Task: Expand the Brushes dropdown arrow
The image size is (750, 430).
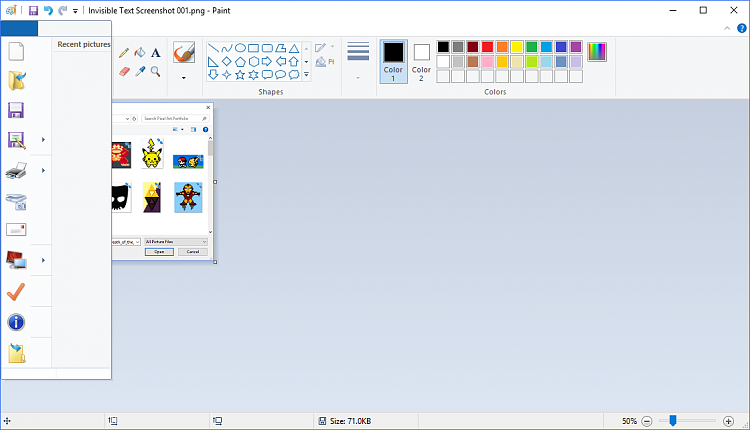Action: coord(183,77)
